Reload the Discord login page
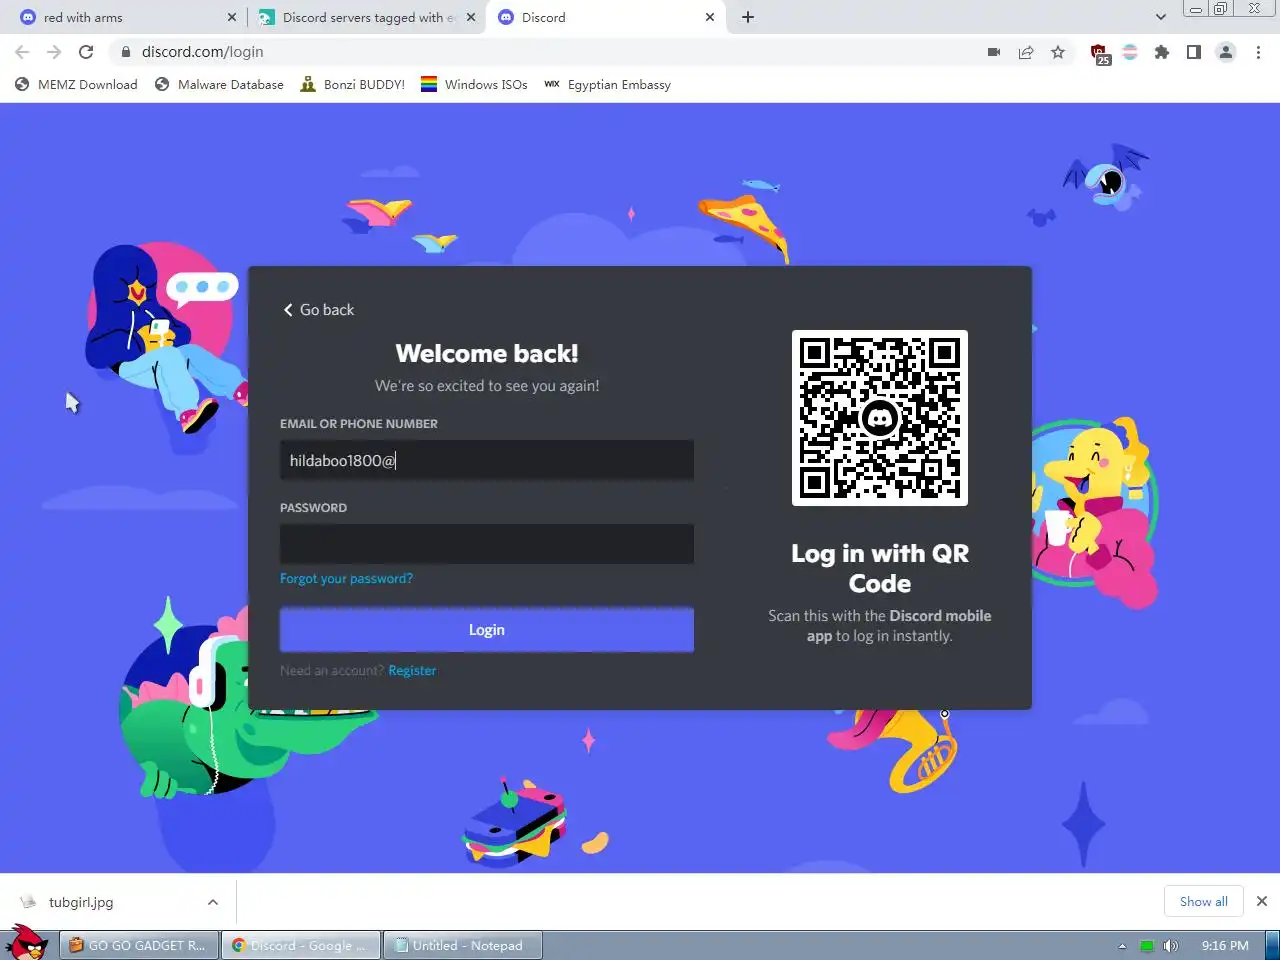1280x960 pixels. (x=86, y=52)
